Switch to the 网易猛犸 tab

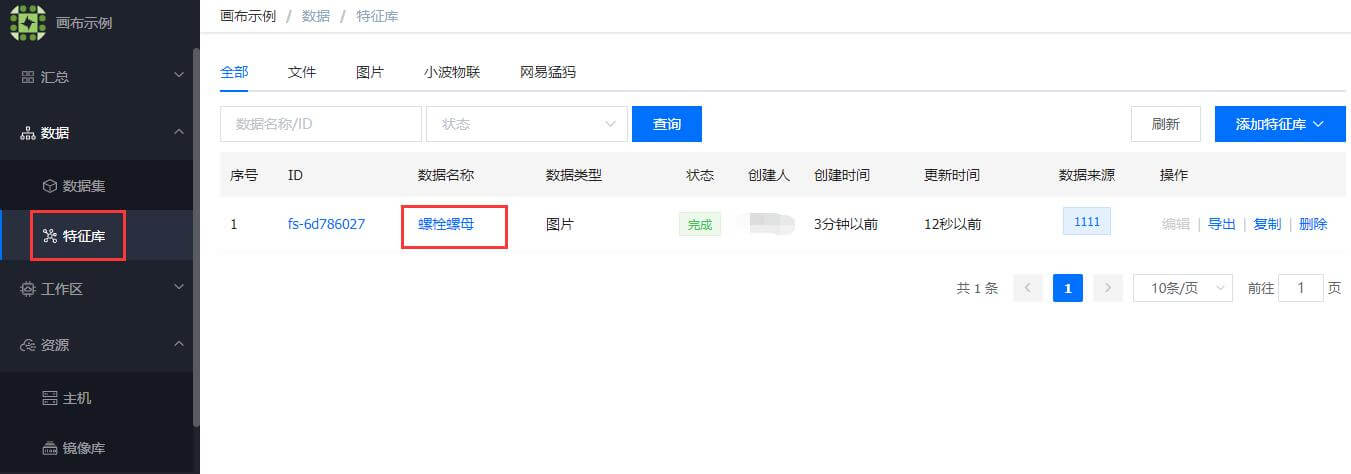[548, 72]
